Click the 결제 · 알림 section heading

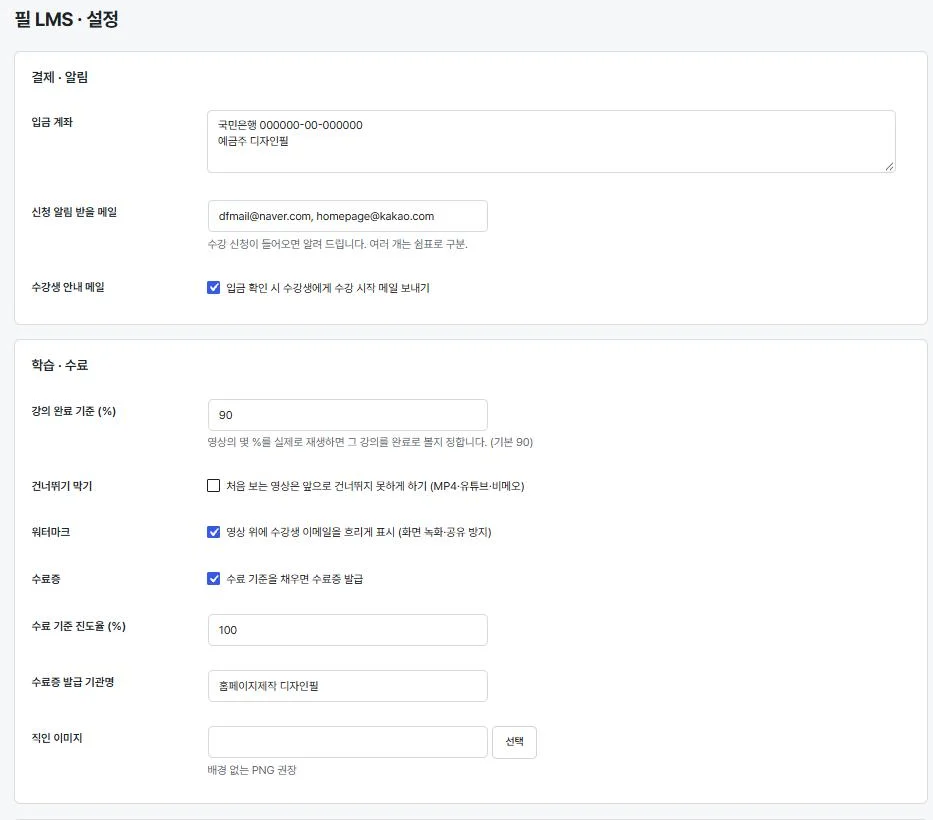point(60,77)
